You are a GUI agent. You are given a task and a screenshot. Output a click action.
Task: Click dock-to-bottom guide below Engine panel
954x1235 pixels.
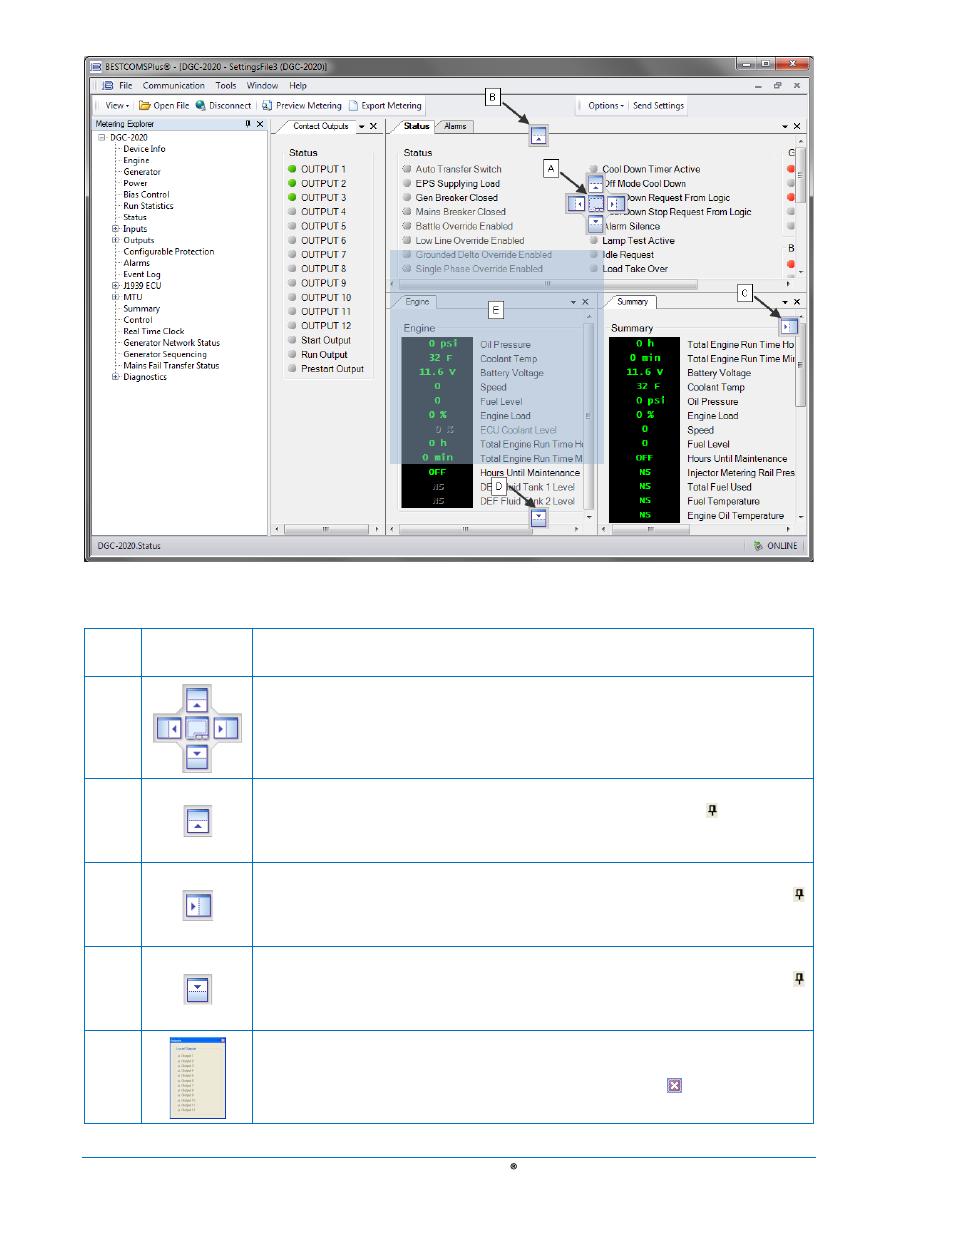(x=539, y=517)
